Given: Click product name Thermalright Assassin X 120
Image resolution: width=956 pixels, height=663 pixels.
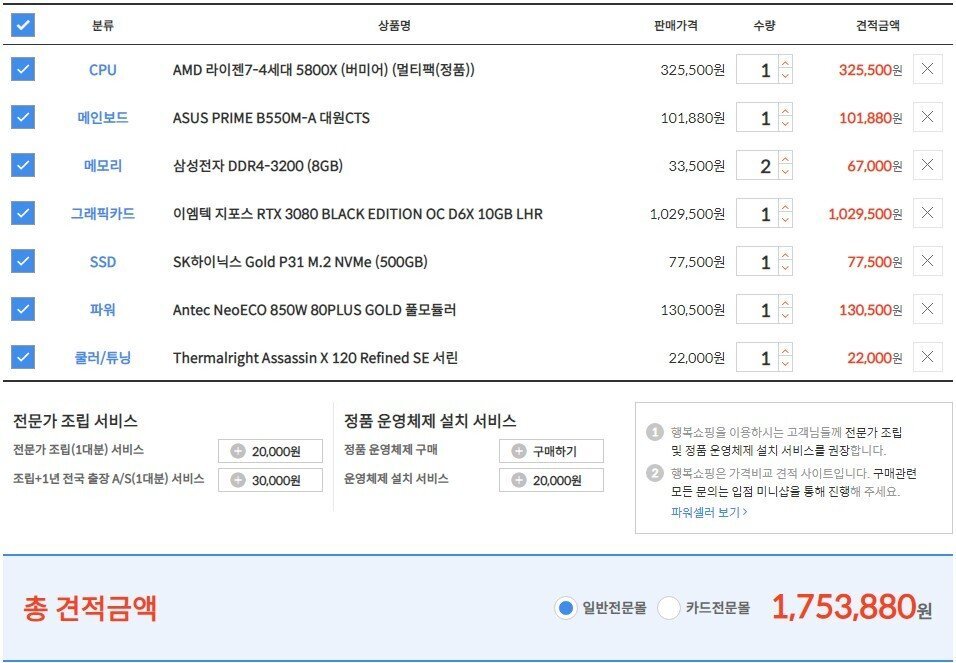Looking at the screenshot, I should point(315,358).
